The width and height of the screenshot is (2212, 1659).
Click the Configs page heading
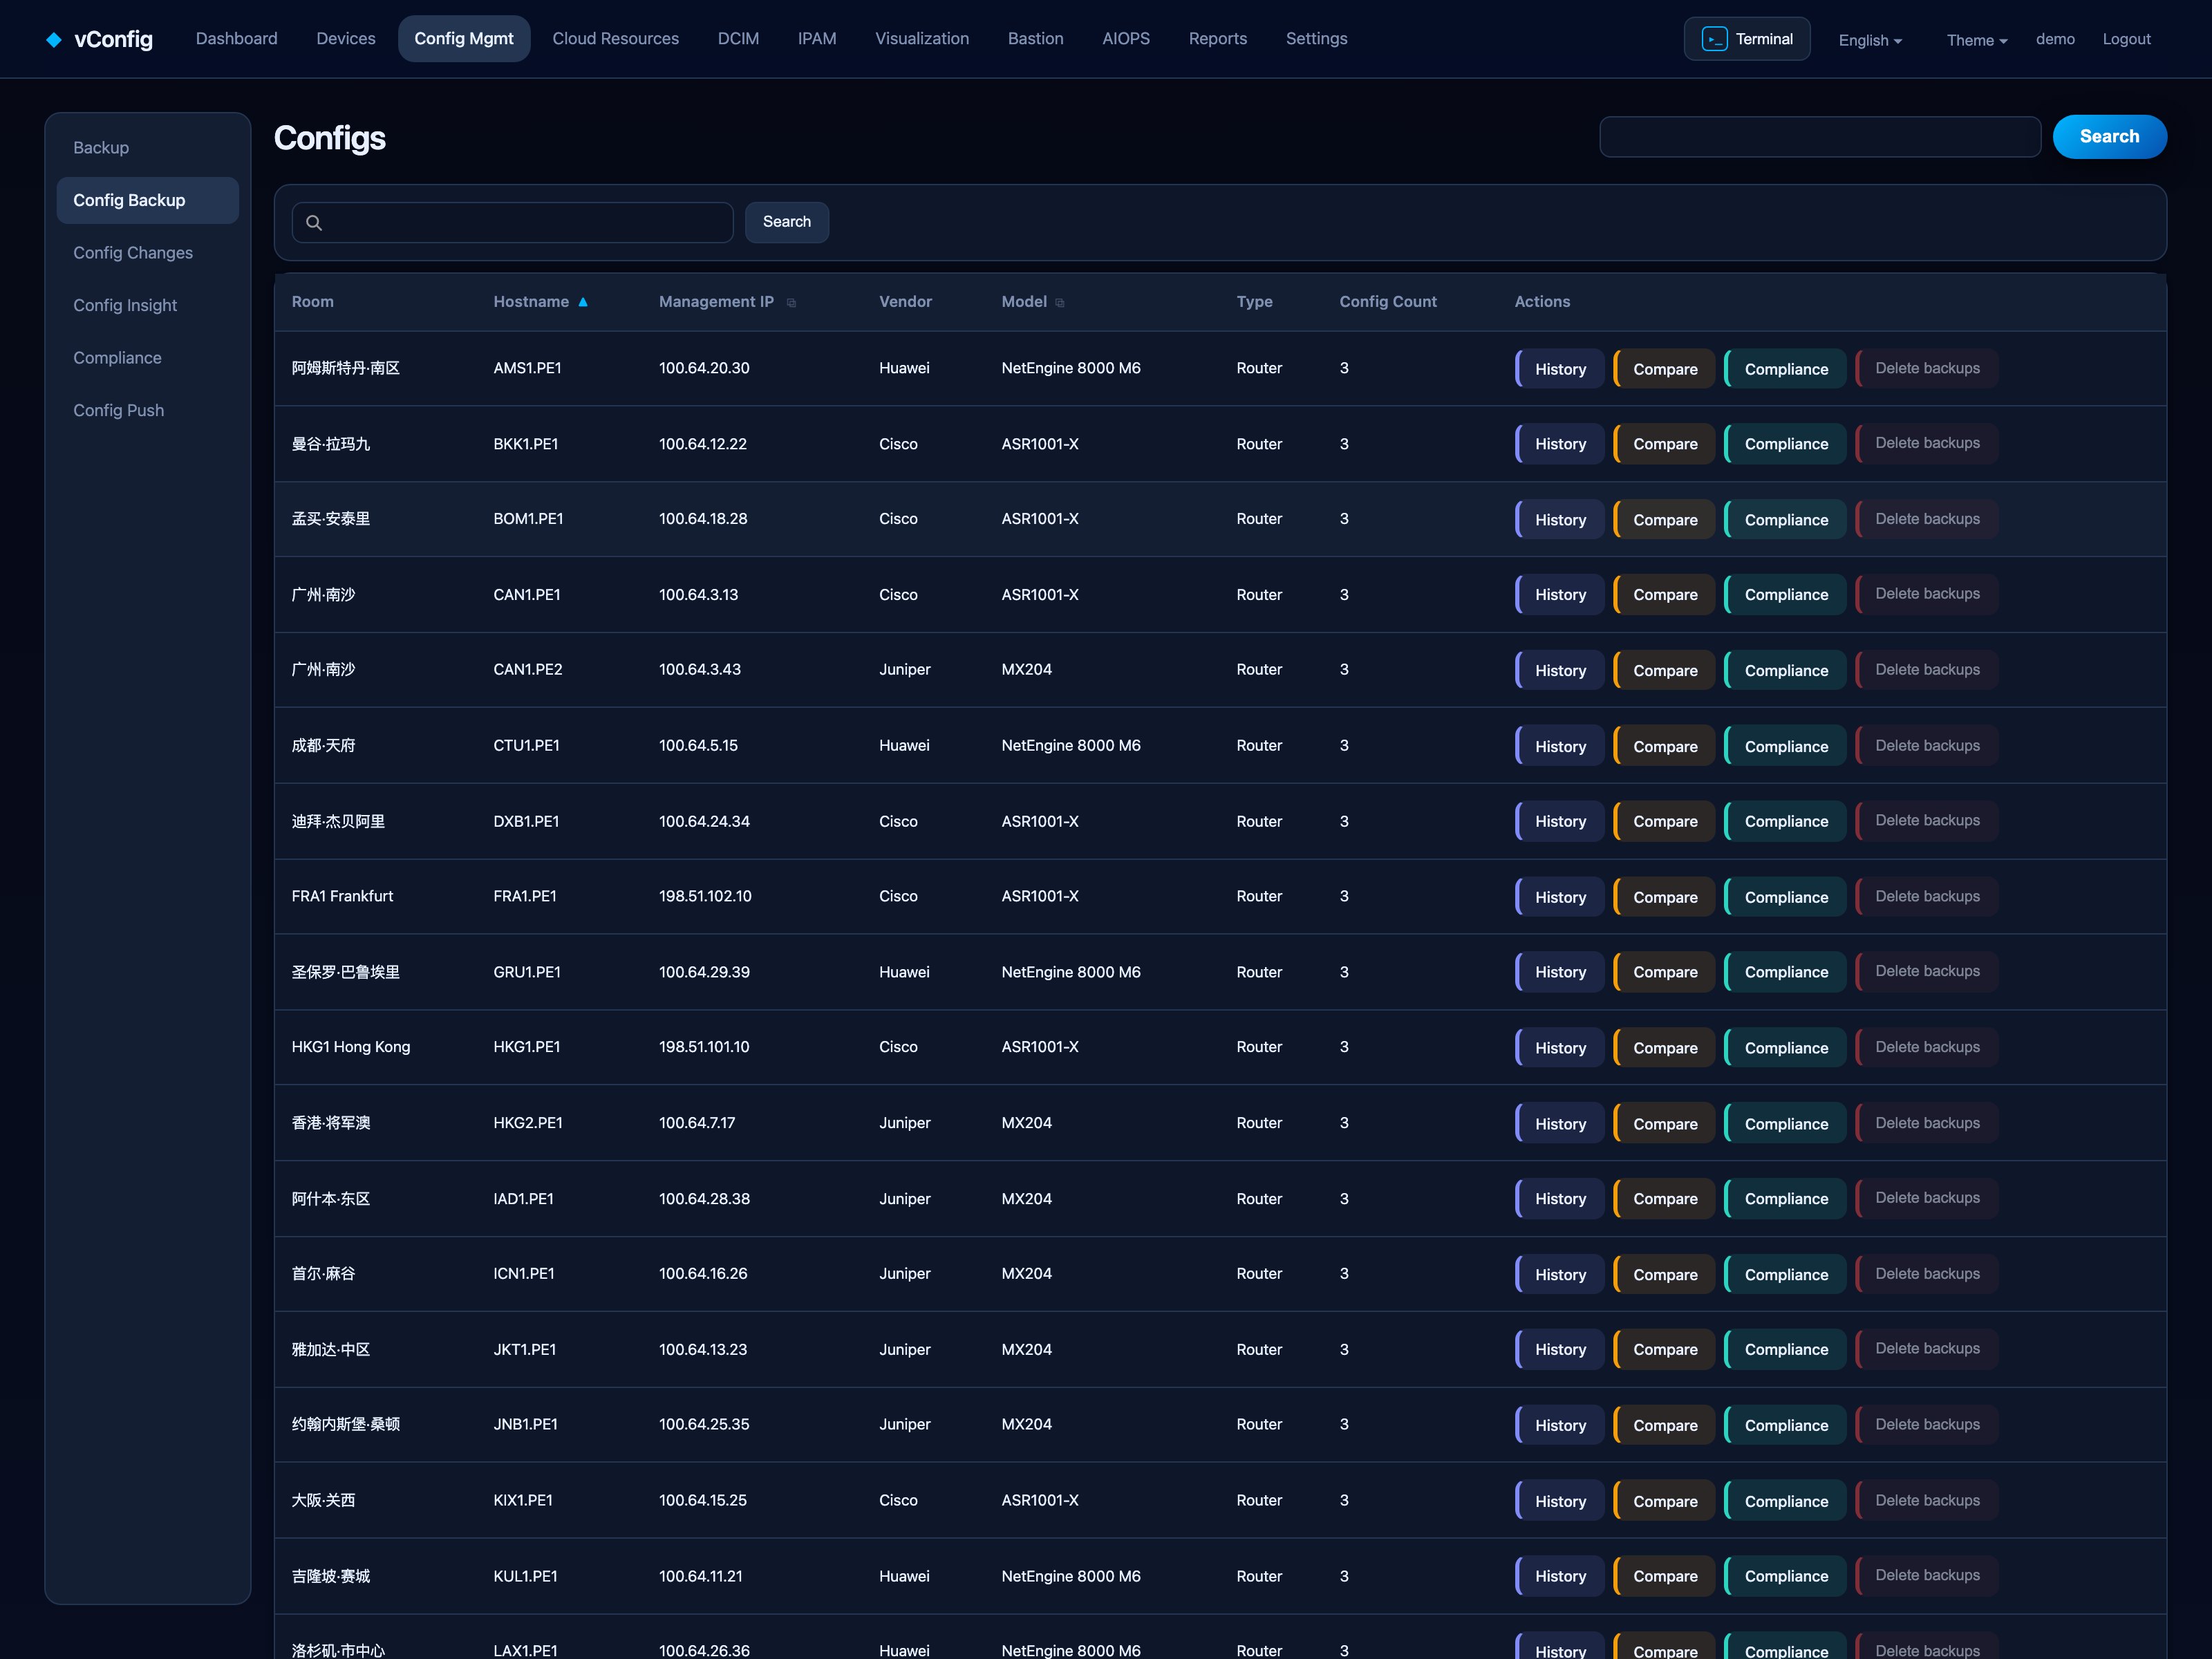click(x=330, y=138)
